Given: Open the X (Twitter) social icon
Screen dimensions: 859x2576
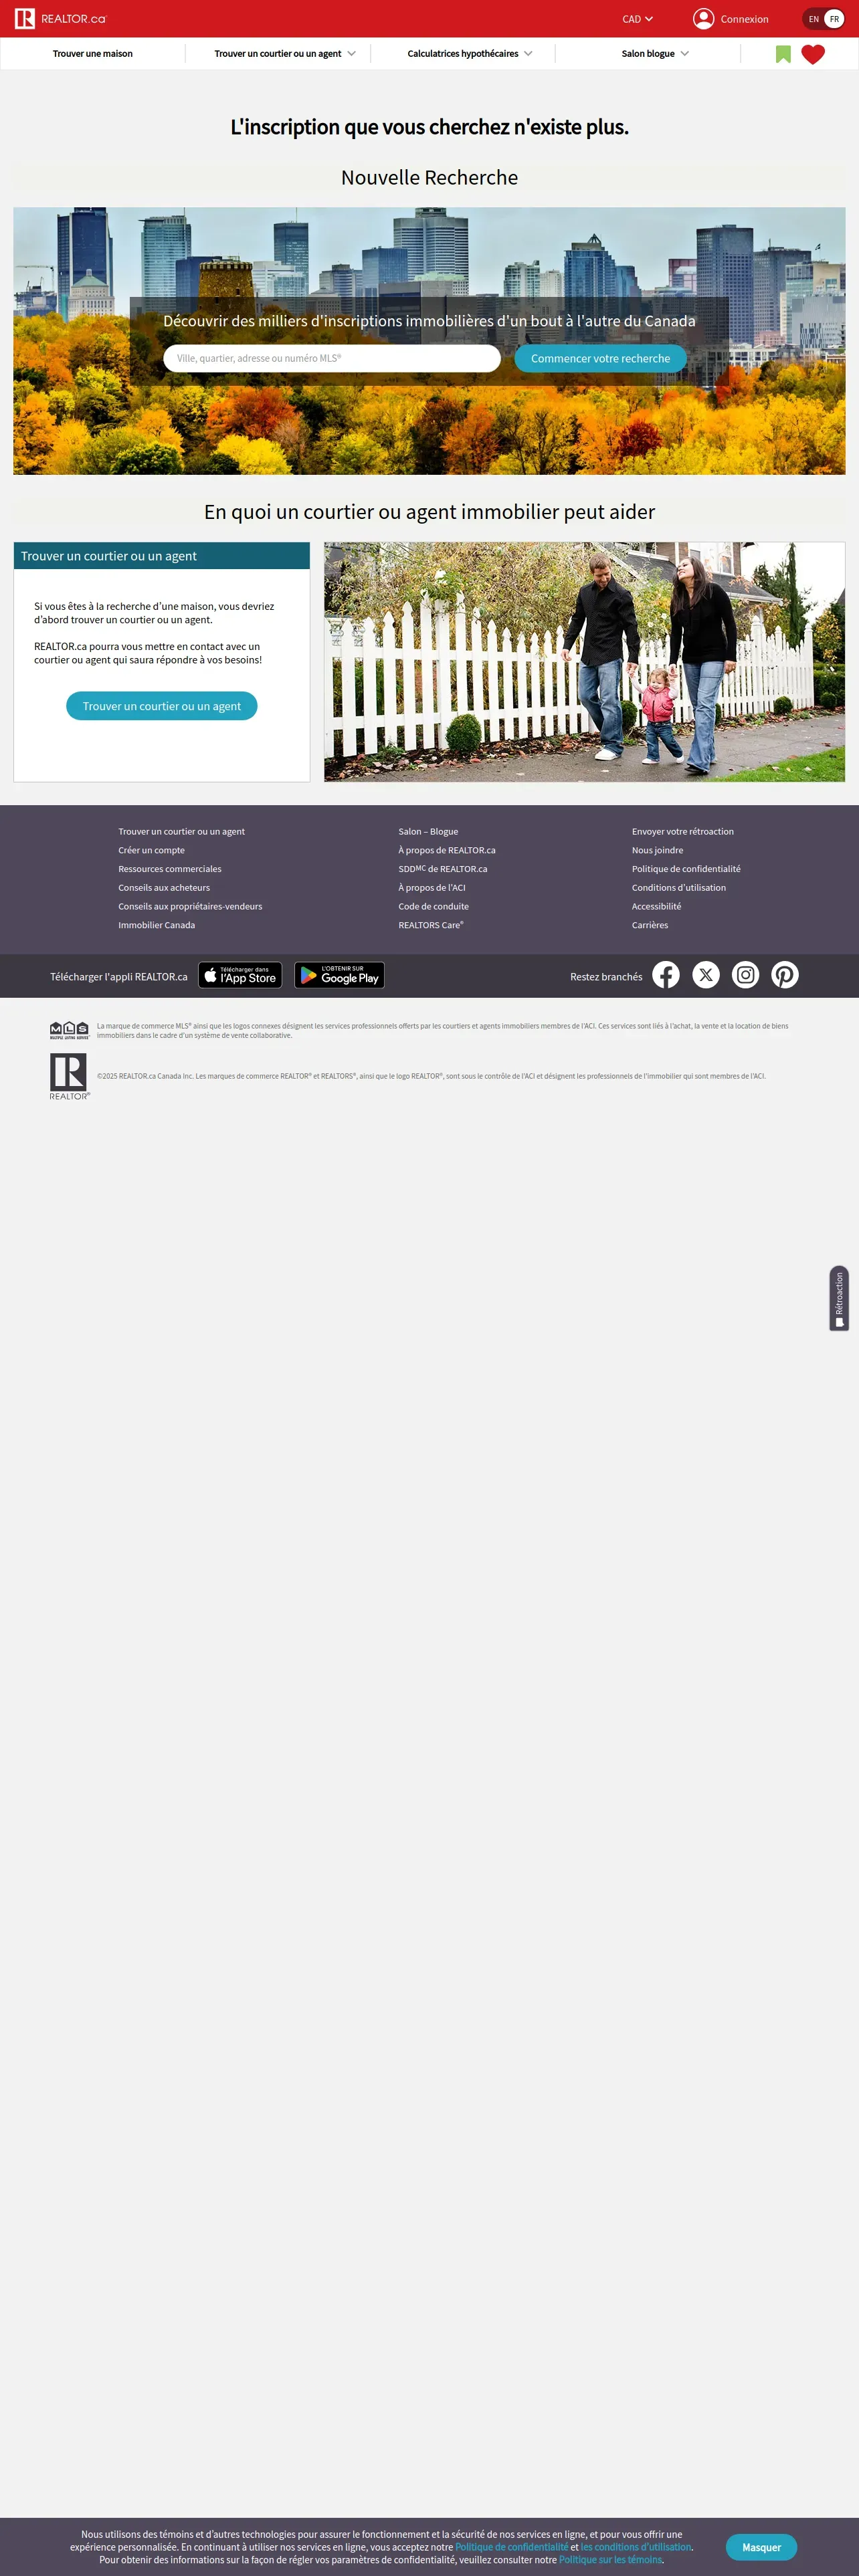Looking at the screenshot, I should tap(706, 975).
